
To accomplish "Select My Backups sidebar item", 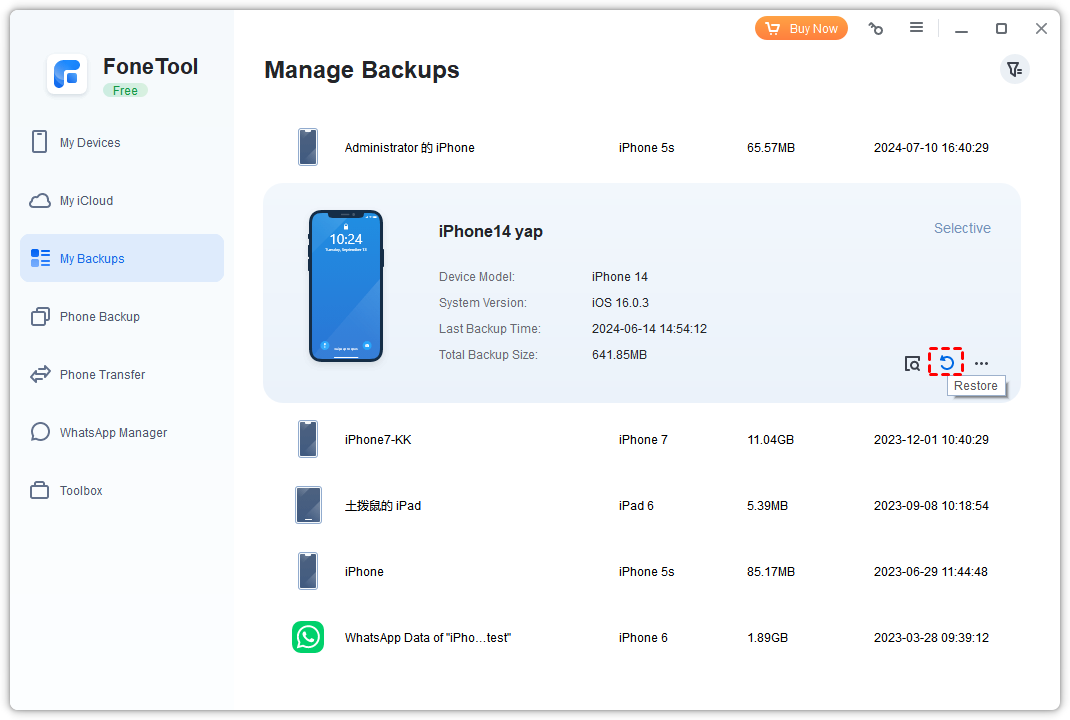I will [121, 259].
